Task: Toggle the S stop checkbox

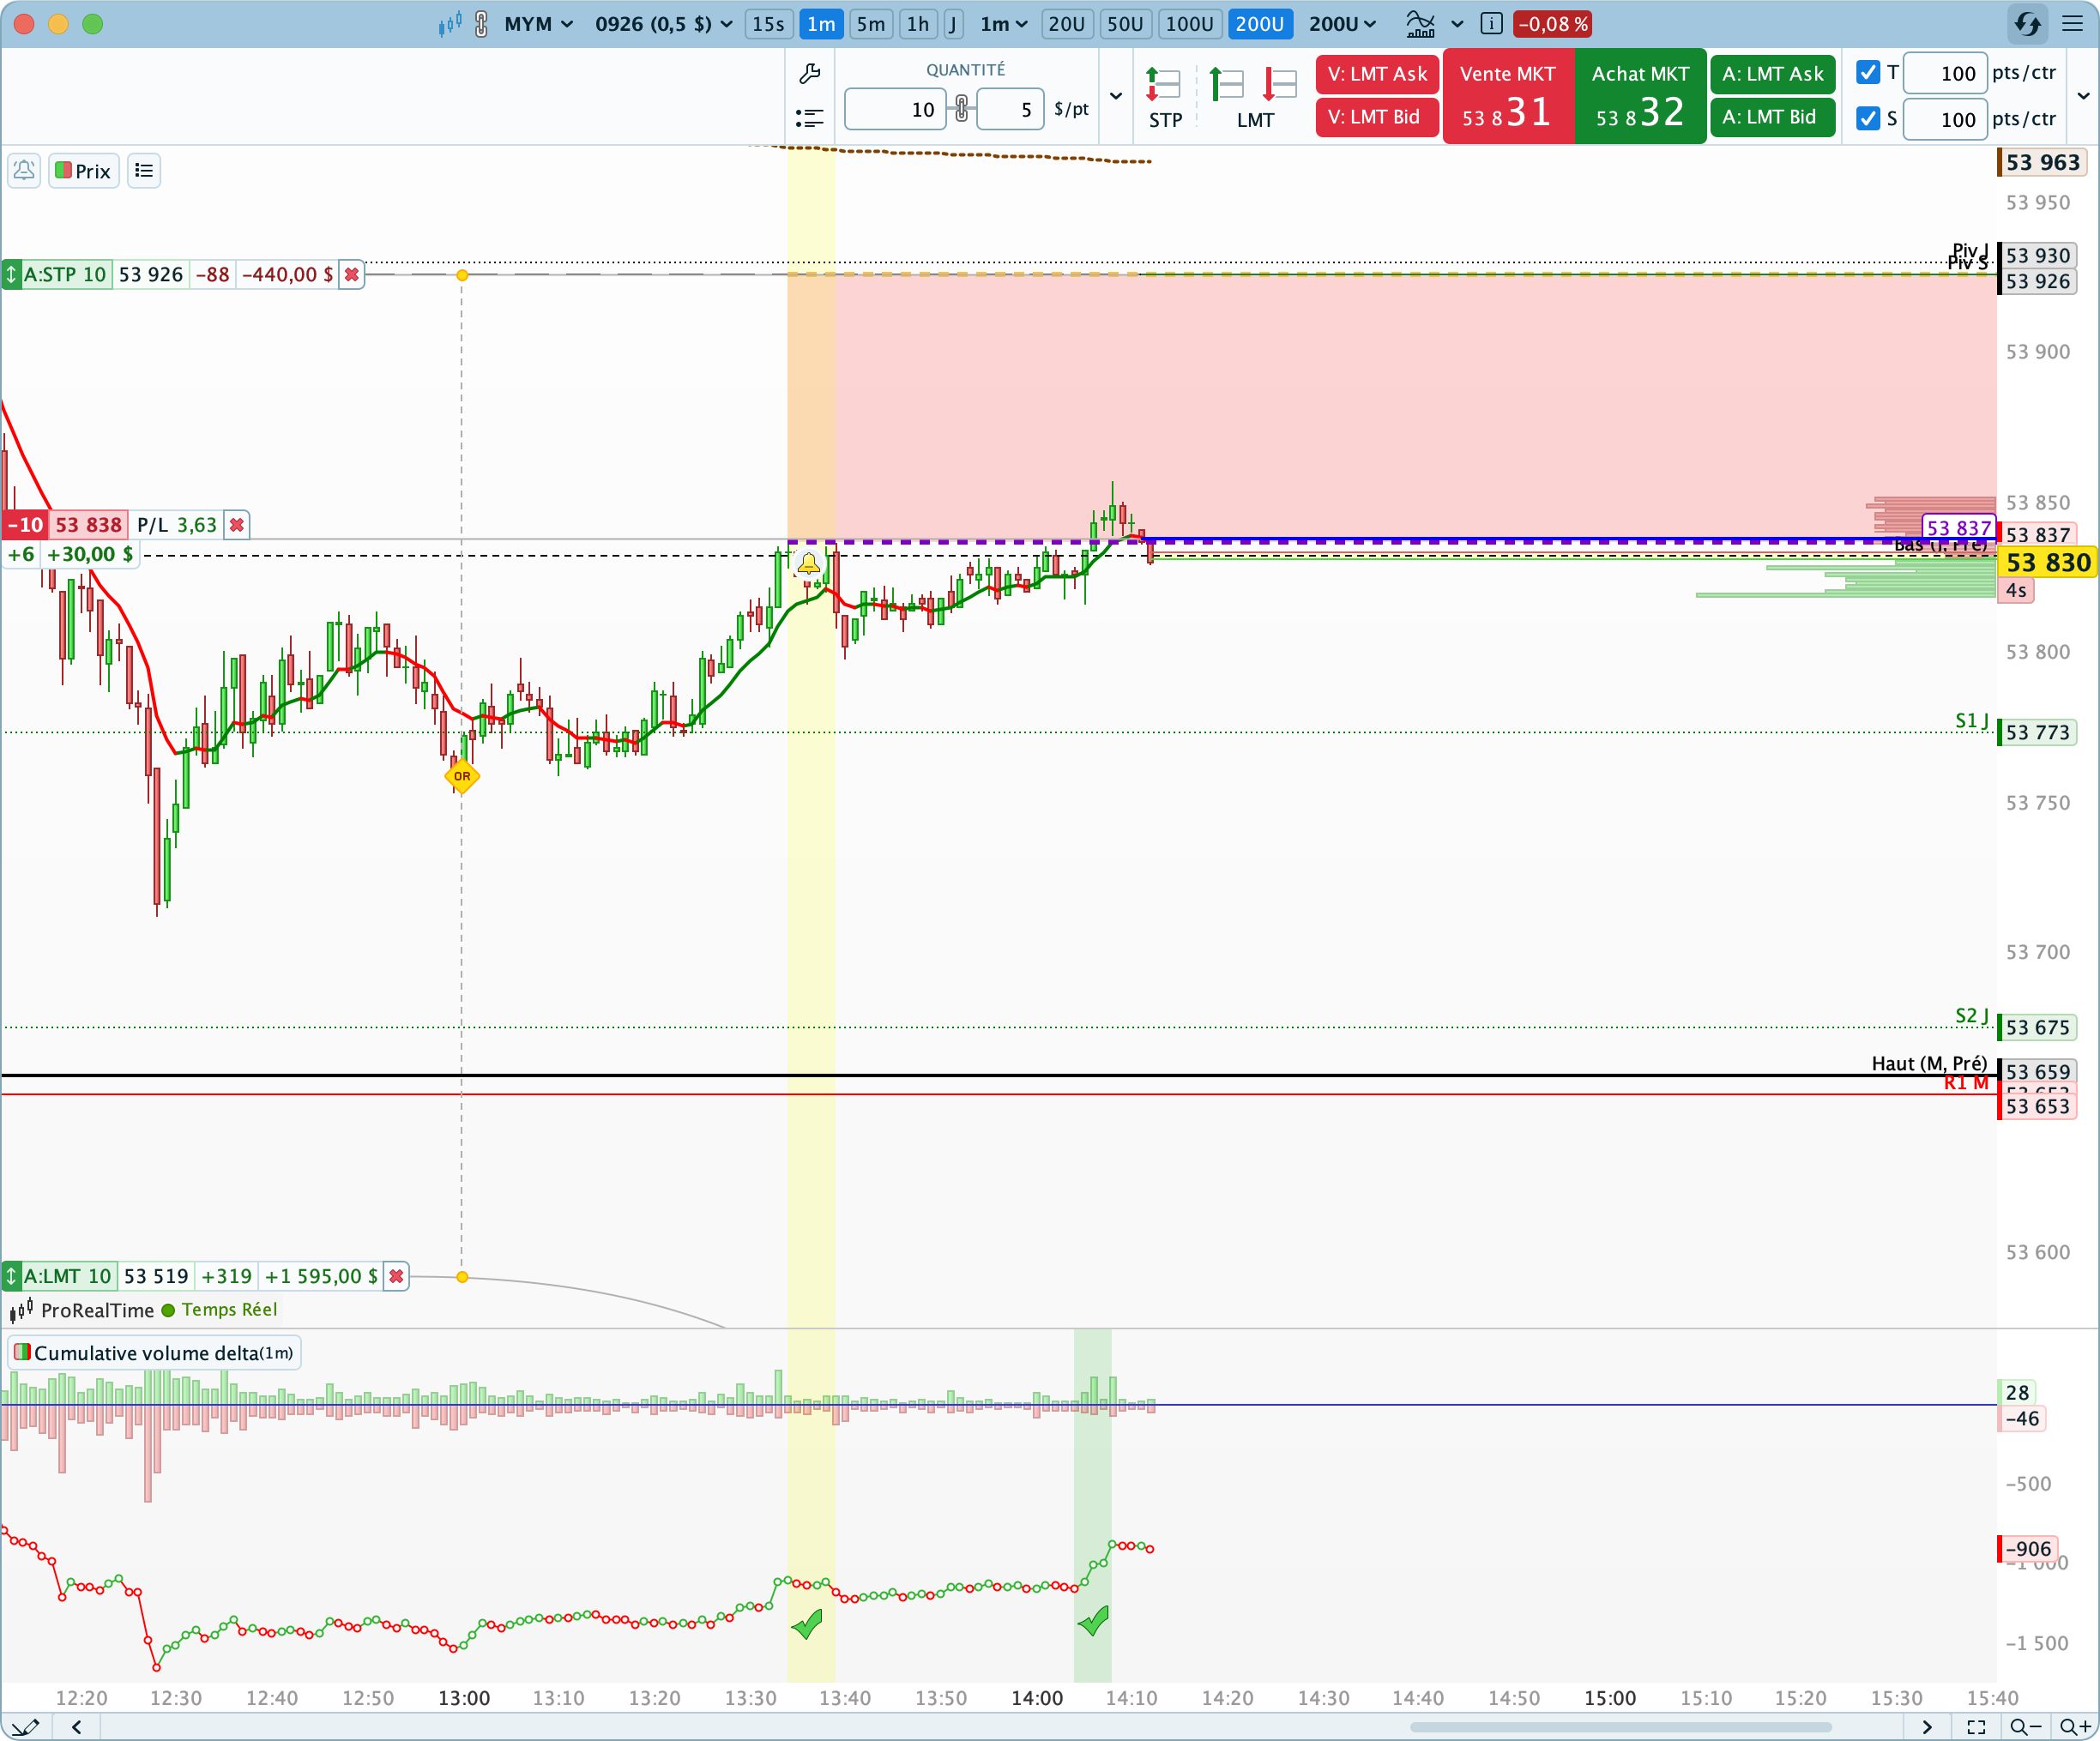Action: tap(1868, 118)
